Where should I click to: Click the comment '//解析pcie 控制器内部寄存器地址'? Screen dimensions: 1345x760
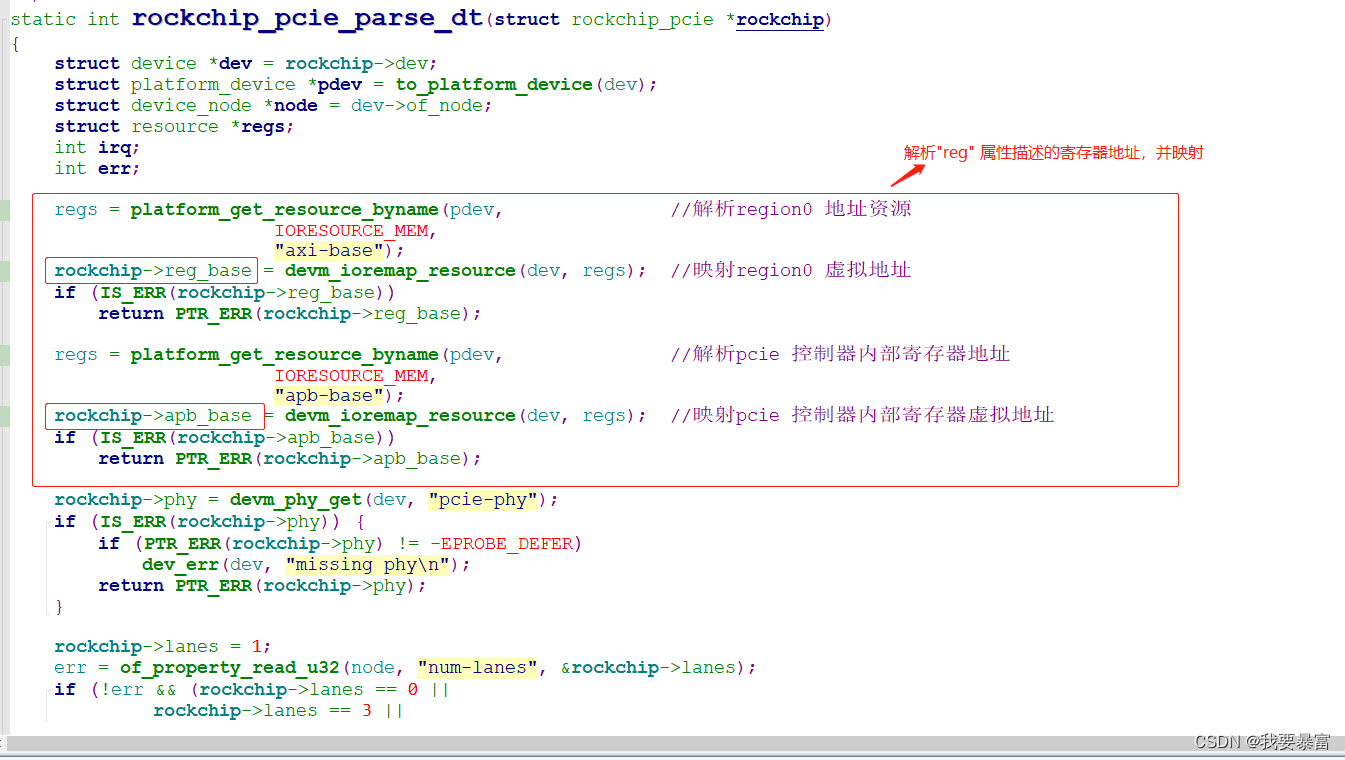(840, 354)
